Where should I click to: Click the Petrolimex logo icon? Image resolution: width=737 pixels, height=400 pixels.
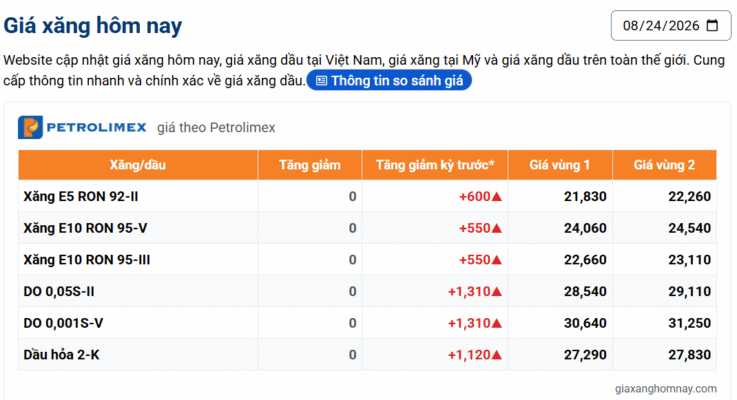click(x=31, y=127)
